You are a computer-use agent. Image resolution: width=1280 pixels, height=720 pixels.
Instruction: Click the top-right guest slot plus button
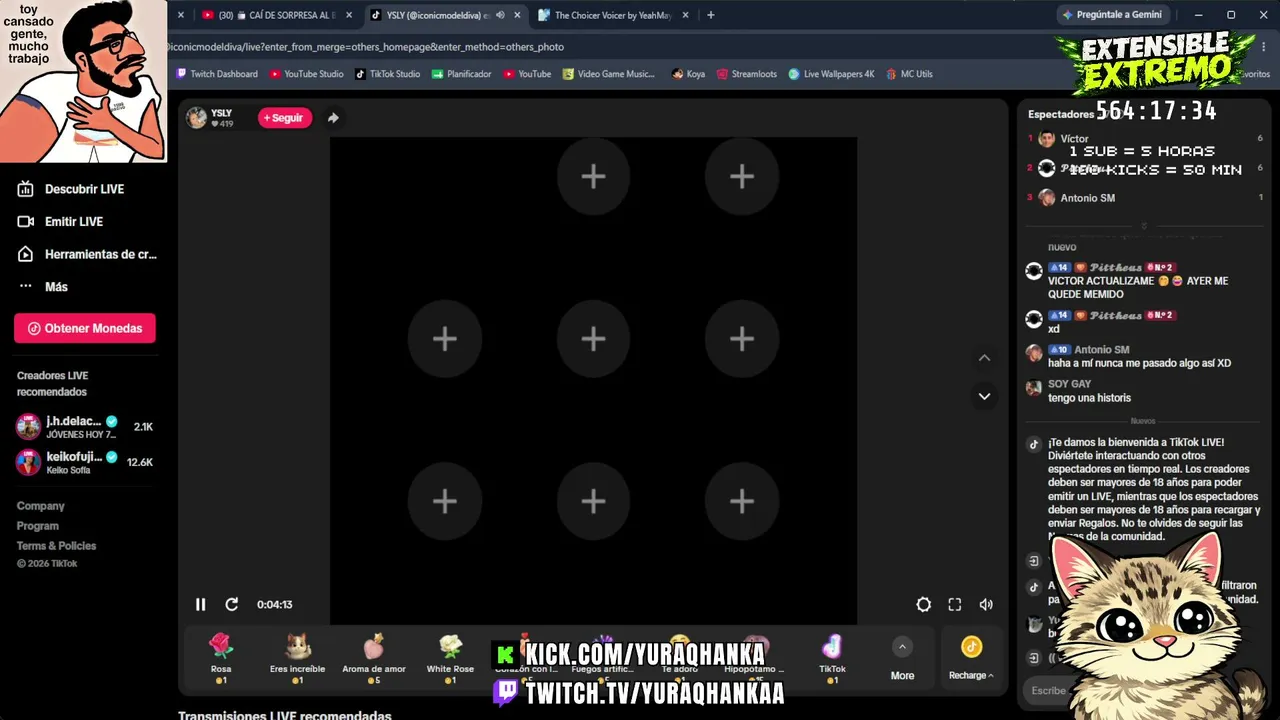(741, 177)
